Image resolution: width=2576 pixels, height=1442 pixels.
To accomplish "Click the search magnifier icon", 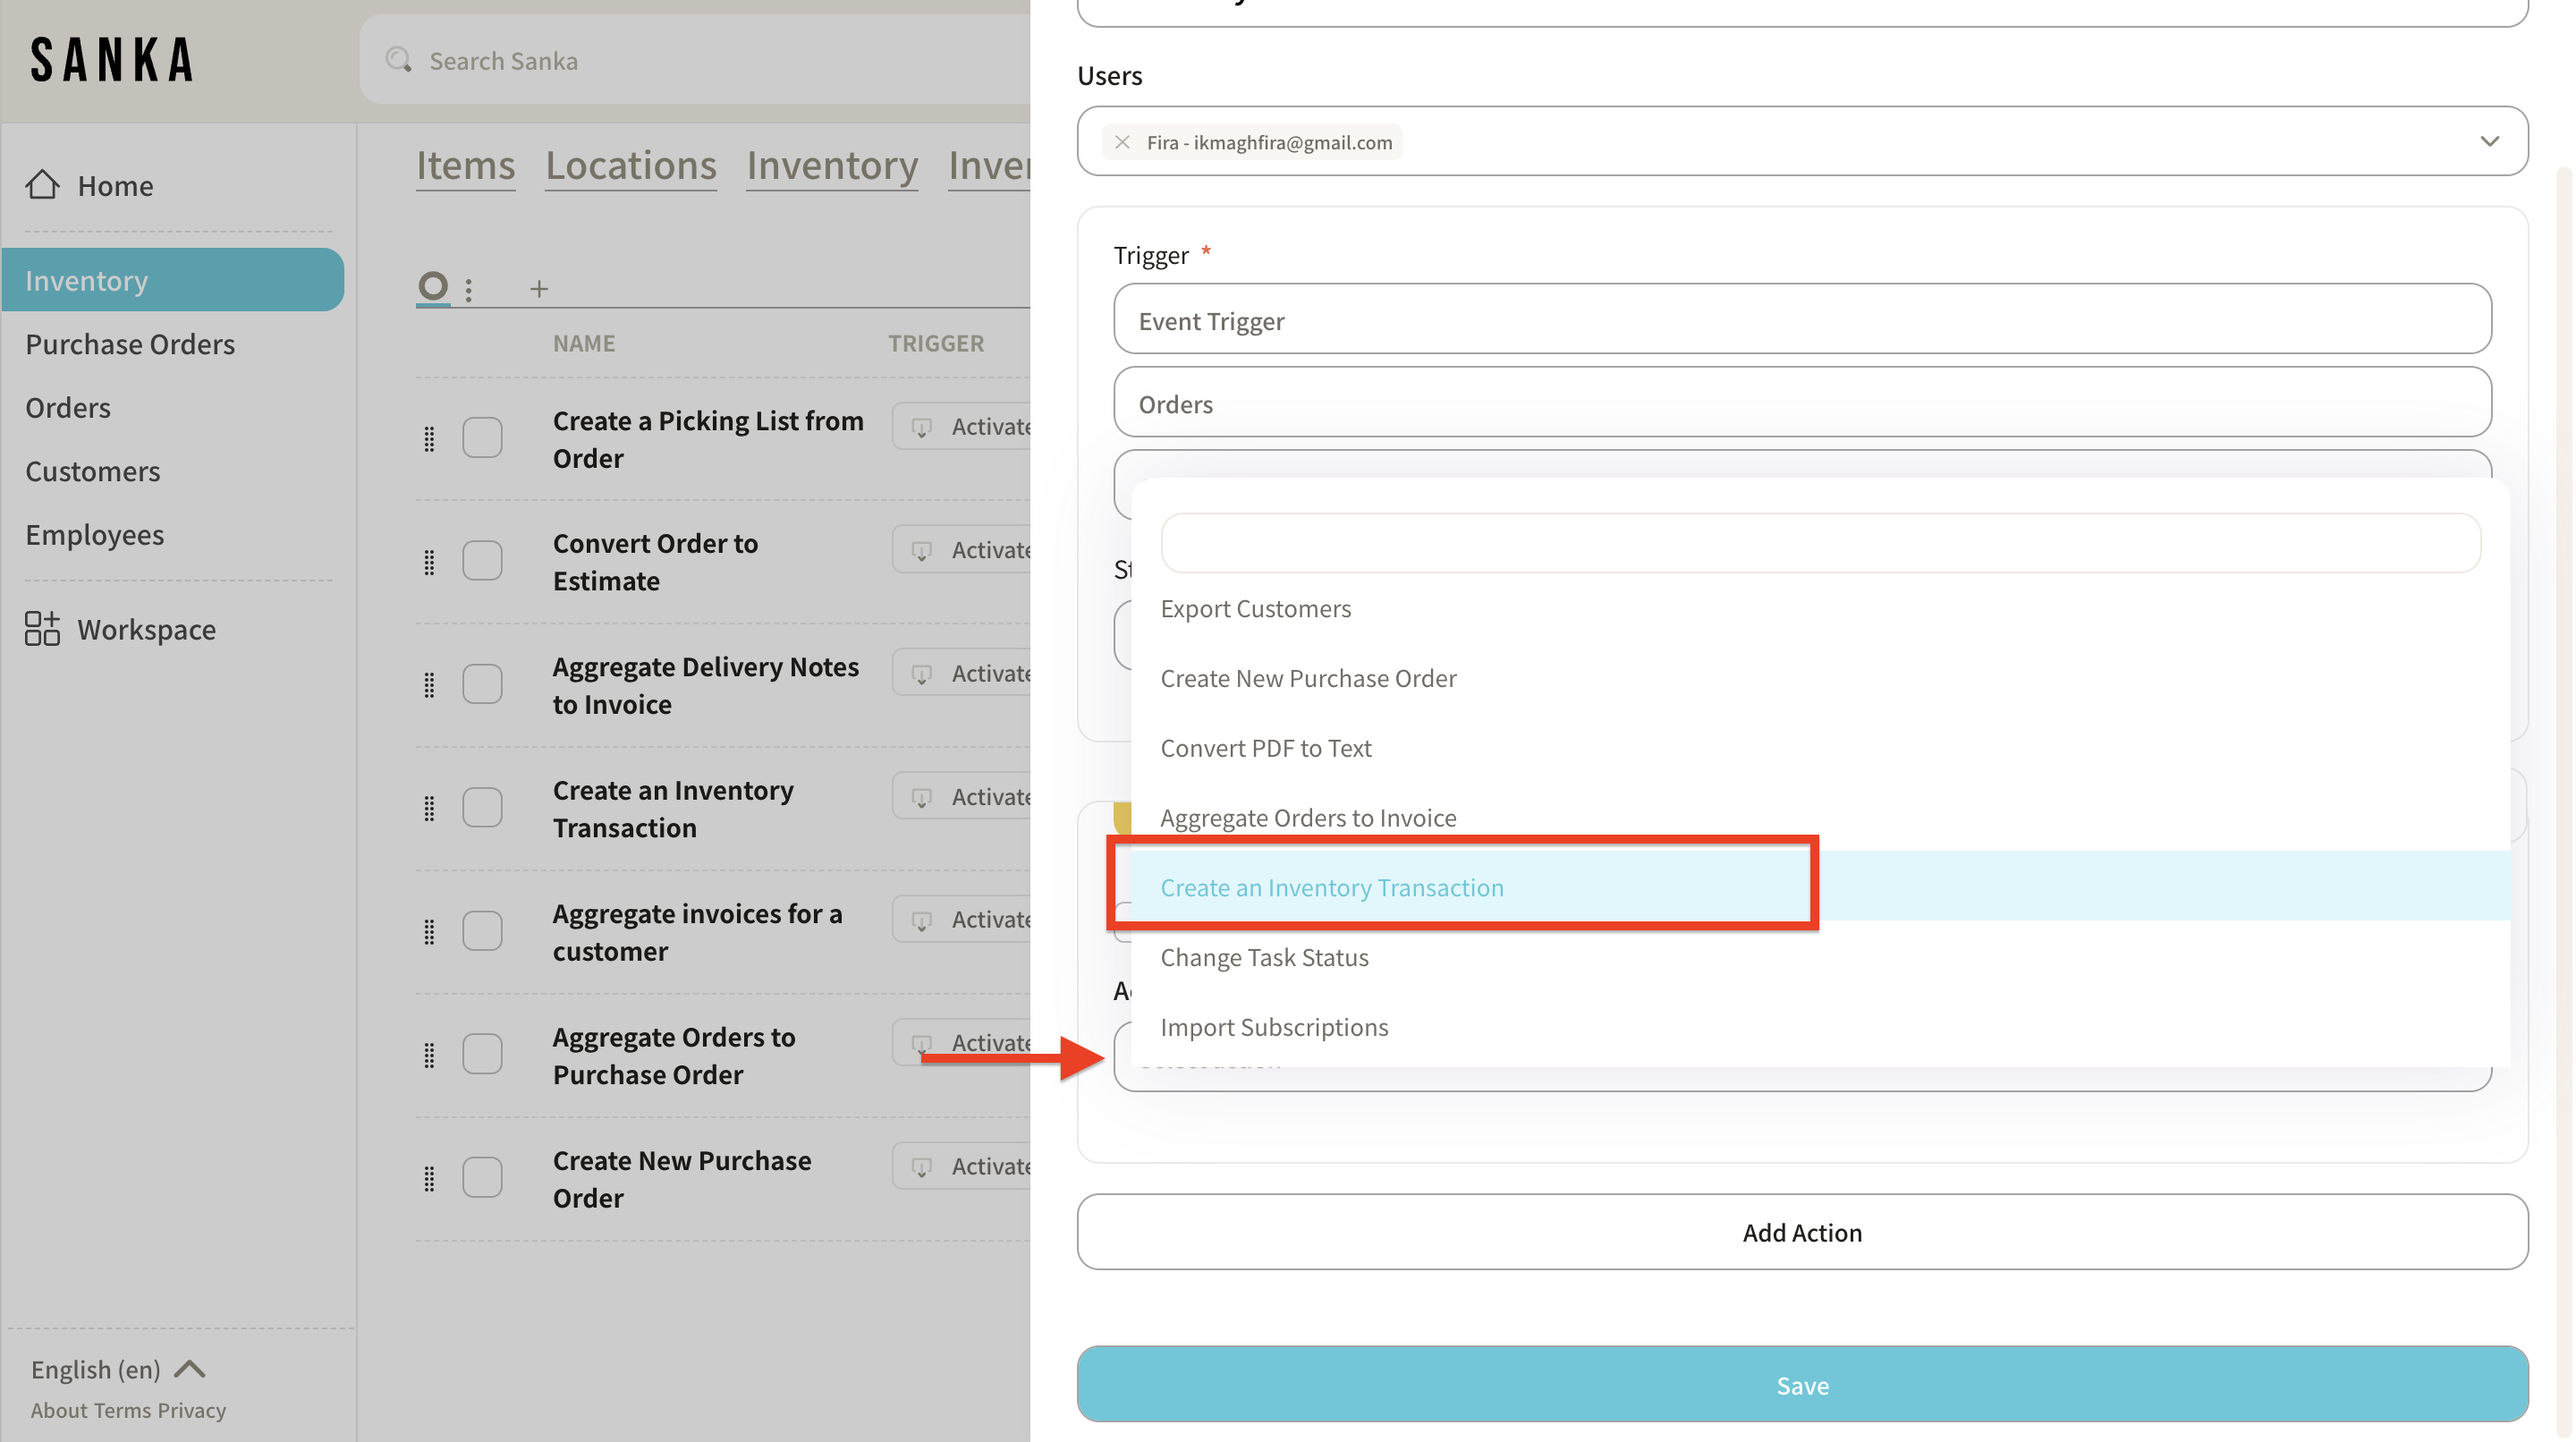I will (x=399, y=60).
